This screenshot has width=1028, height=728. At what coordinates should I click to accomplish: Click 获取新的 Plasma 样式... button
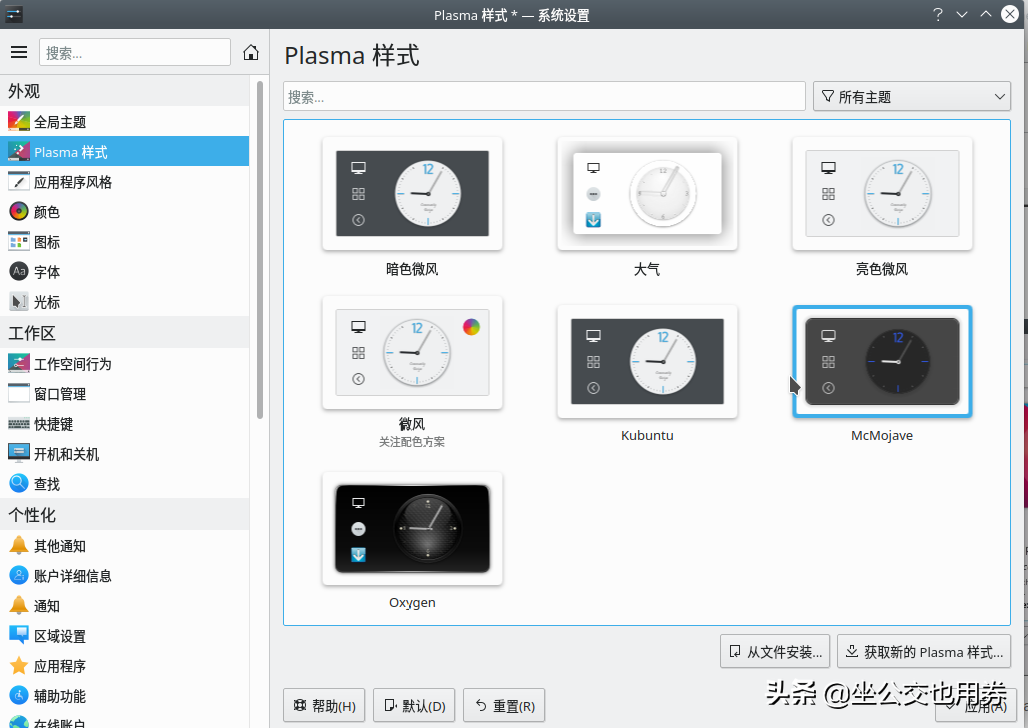[x=924, y=651]
